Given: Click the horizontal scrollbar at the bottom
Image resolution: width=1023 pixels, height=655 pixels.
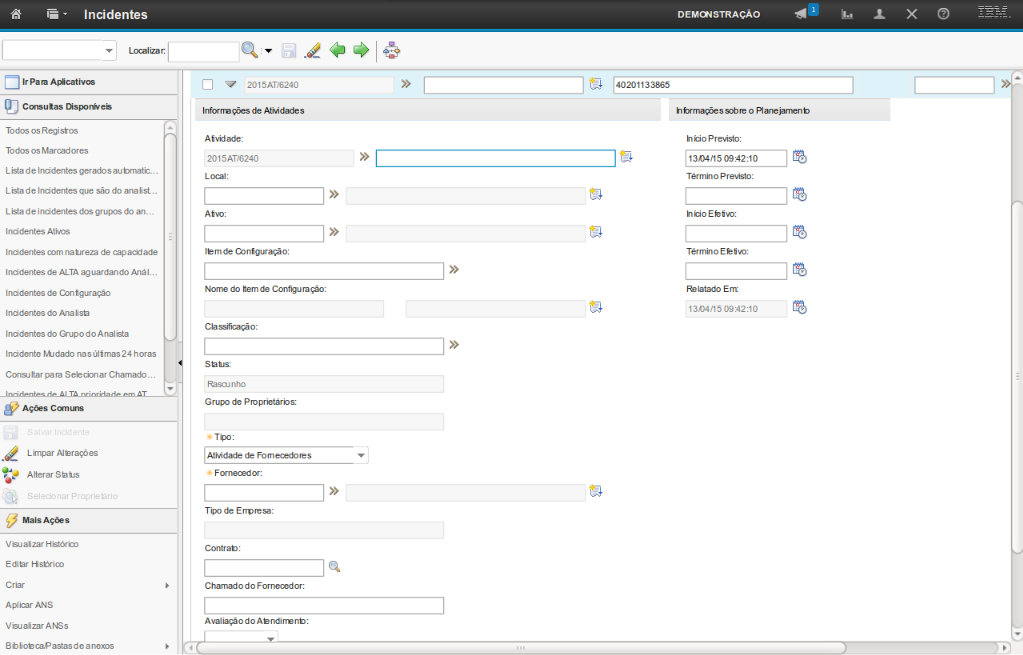Looking at the screenshot, I should click(x=518, y=647).
